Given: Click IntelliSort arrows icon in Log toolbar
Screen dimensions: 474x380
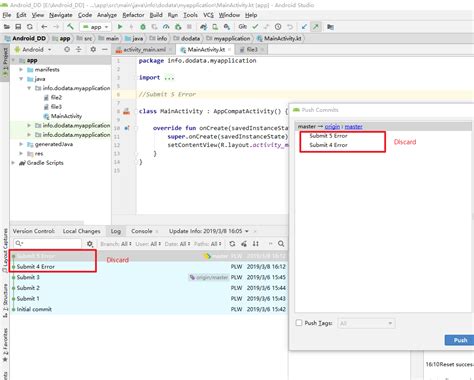Looking at the screenshot, I should coord(256,244).
